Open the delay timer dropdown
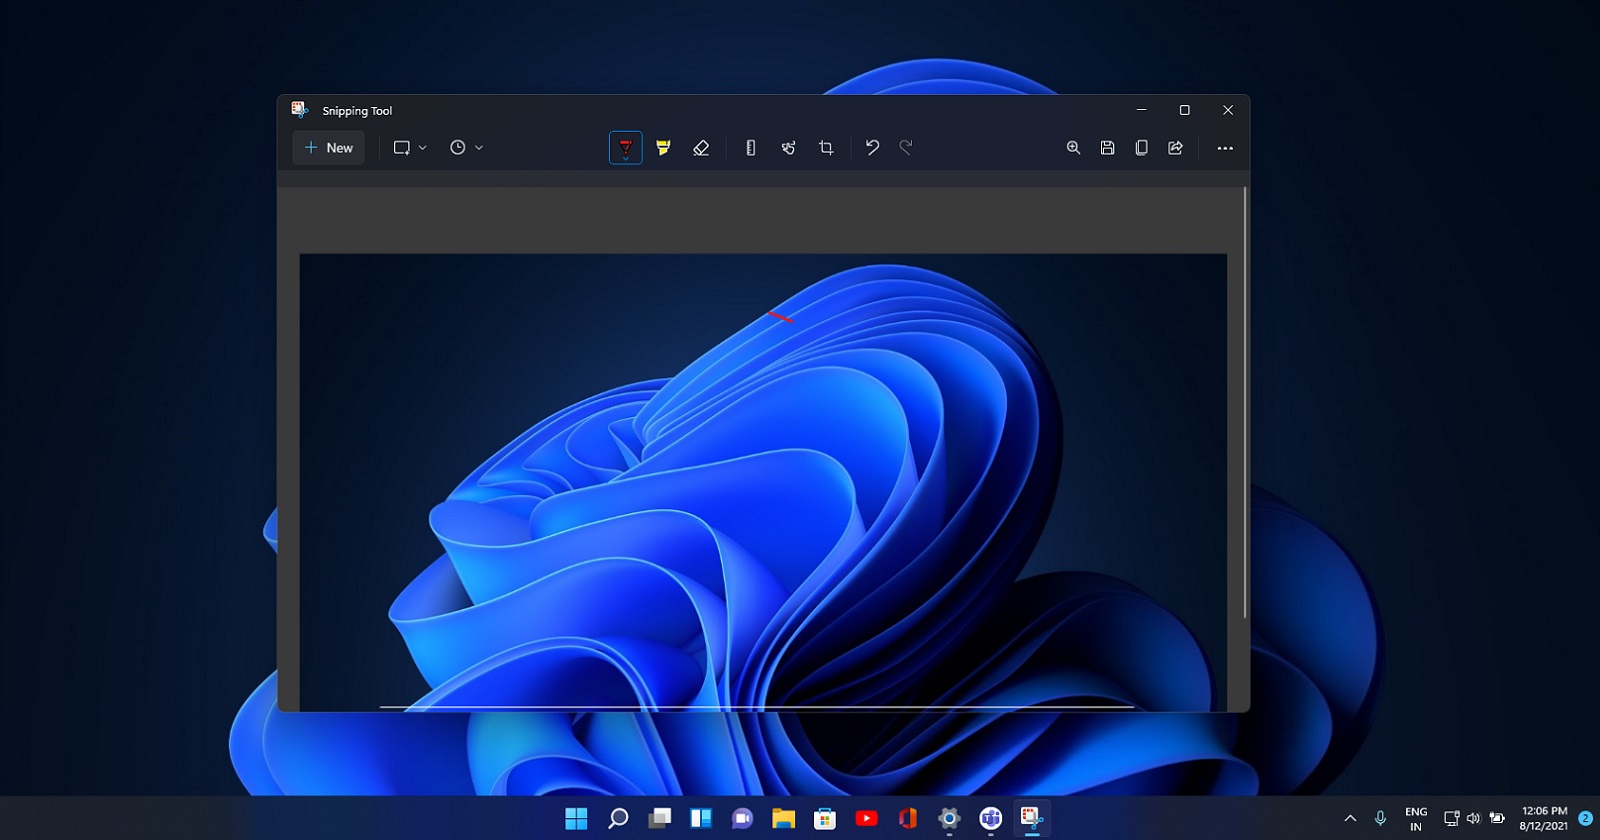The width and height of the screenshot is (1600, 840). pos(466,148)
